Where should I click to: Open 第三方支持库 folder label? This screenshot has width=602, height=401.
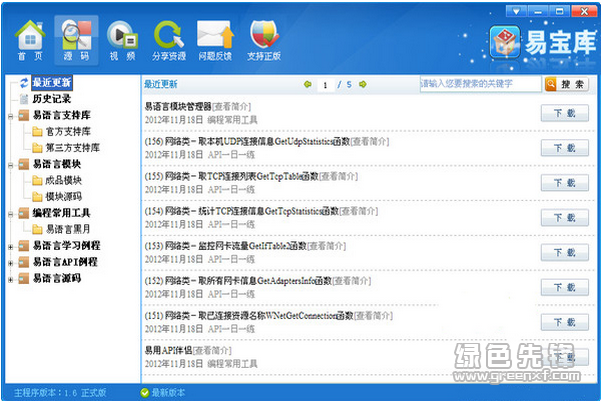coord(73,148)
